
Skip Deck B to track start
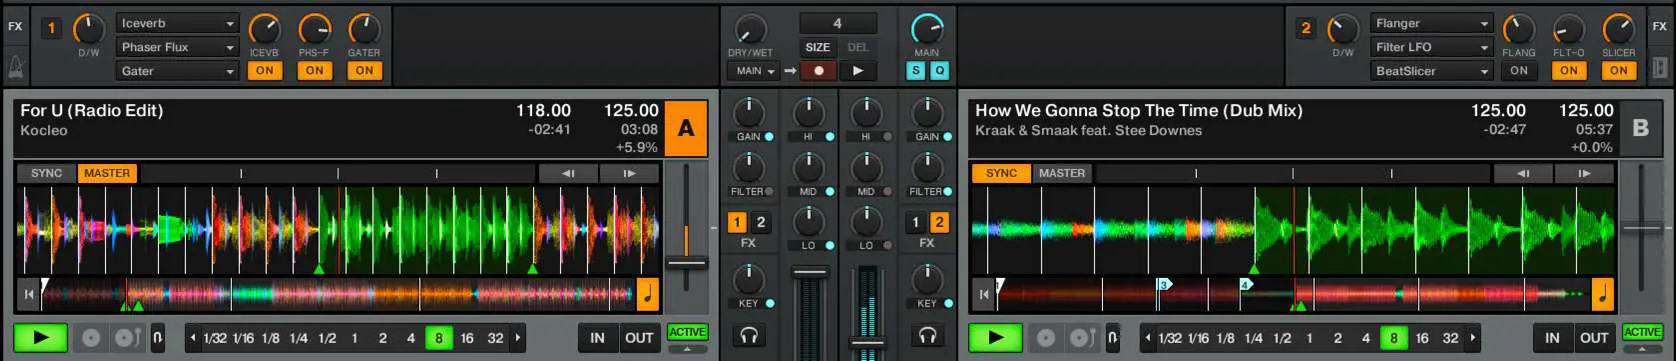tap(983, 294)
